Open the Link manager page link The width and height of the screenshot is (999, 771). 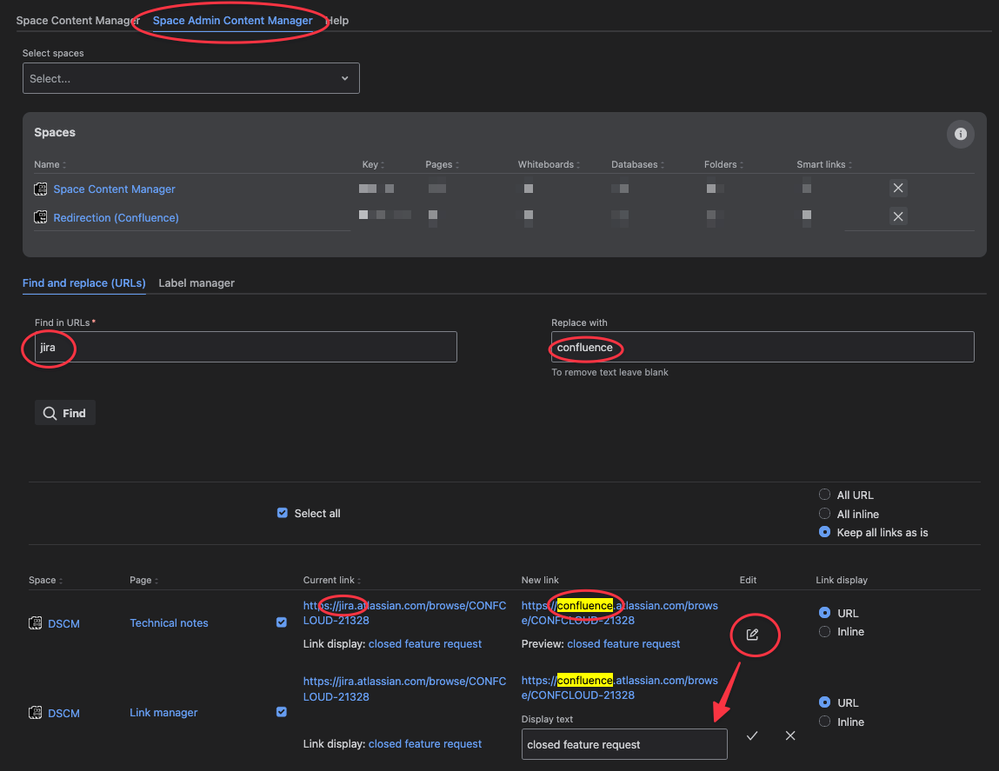tap(164, 712)
